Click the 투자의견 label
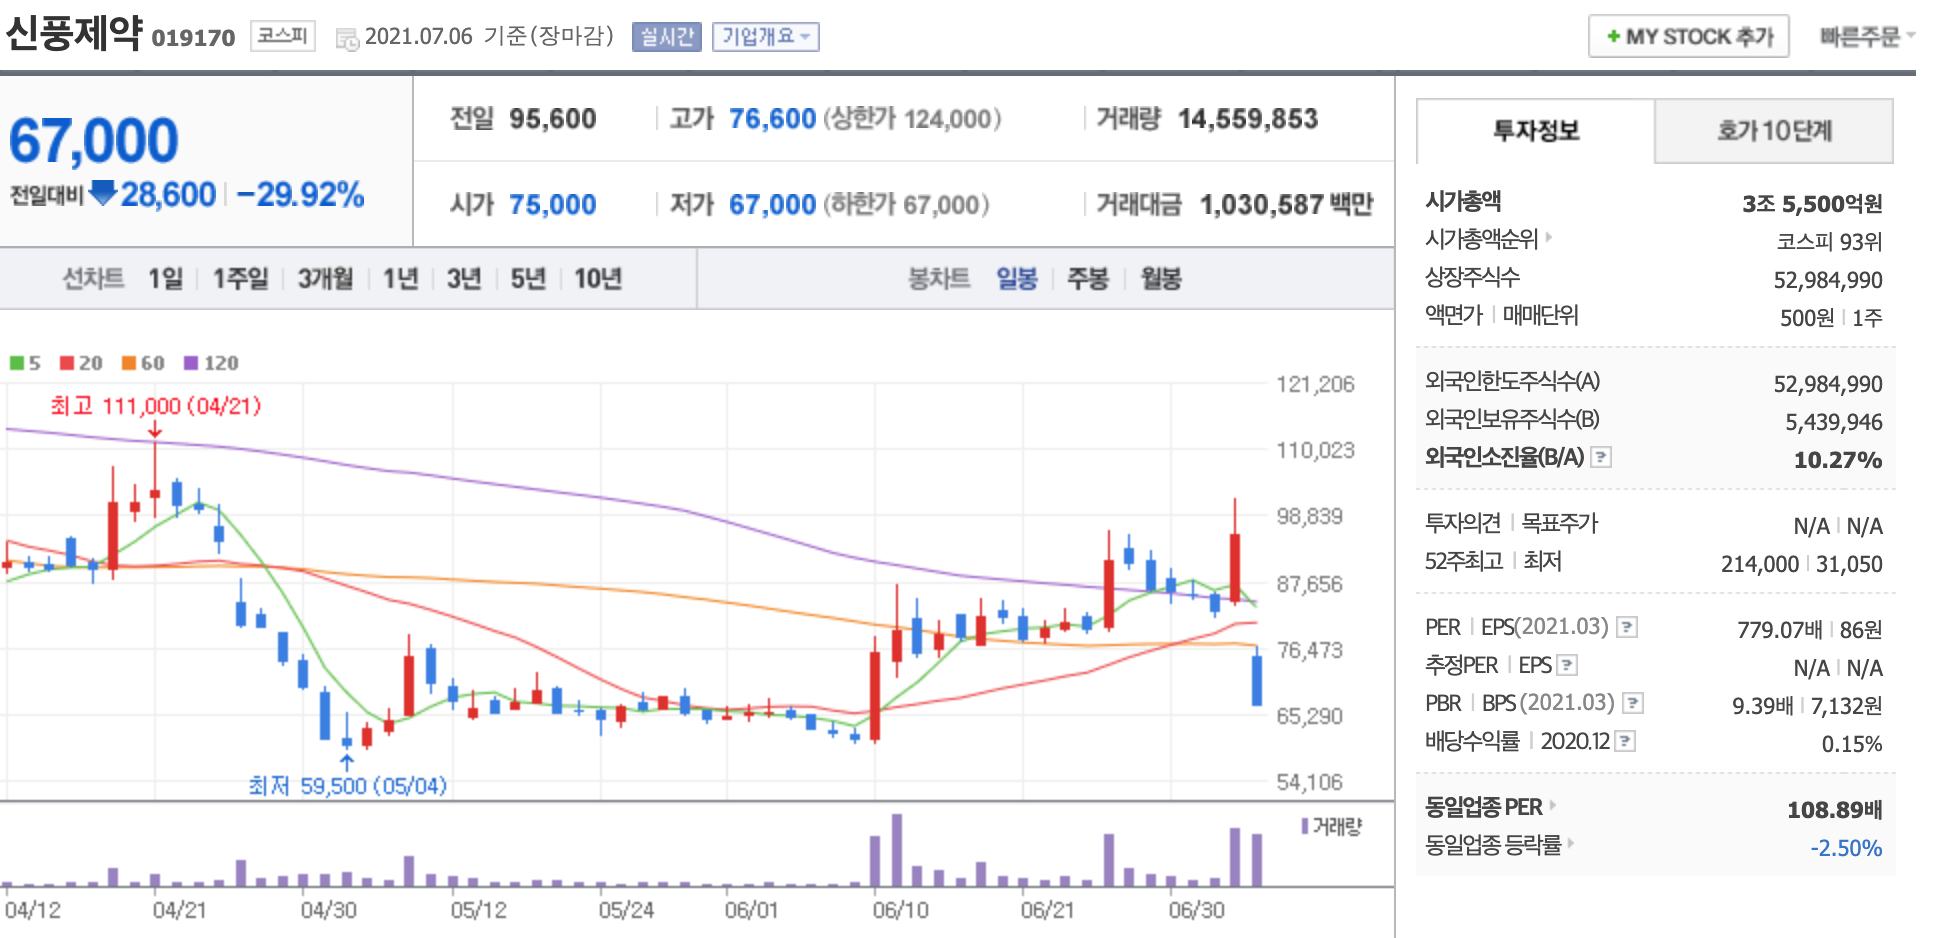This screenshot has height=938, width=1938. click(x=1463, y=523)
